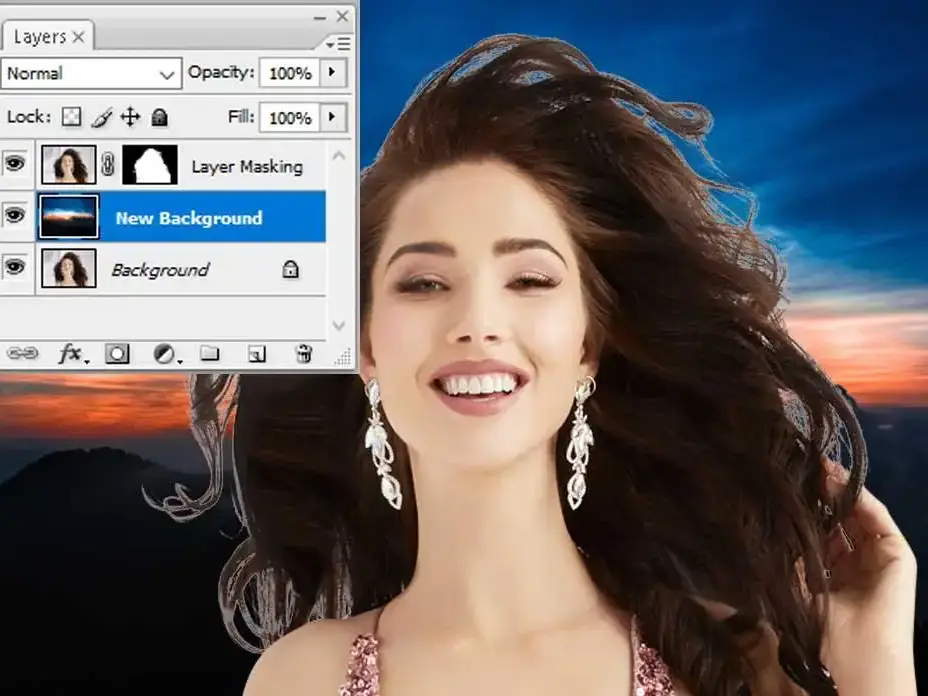Click the link layers icon at panel bottom
This screenshot has width=928, height=696.
click(x=22, y=354)
